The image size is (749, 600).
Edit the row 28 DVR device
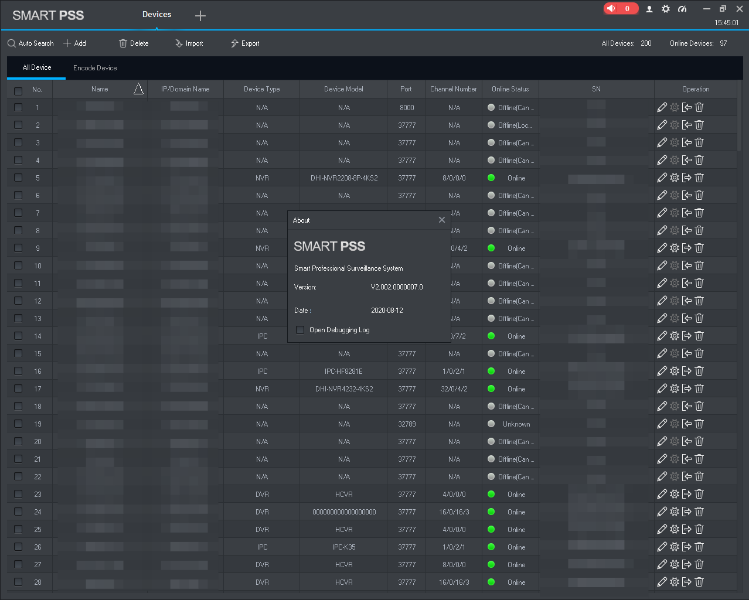pos(662,582)
